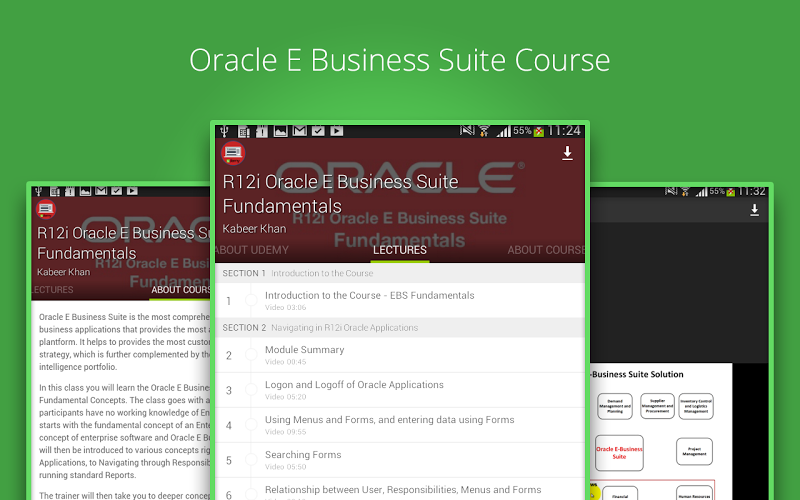Open lecture Introduction to the Course - EBS Fundamentals
Image resolution: width=800 pixels, height=500 pixels.
pos(399,301)
